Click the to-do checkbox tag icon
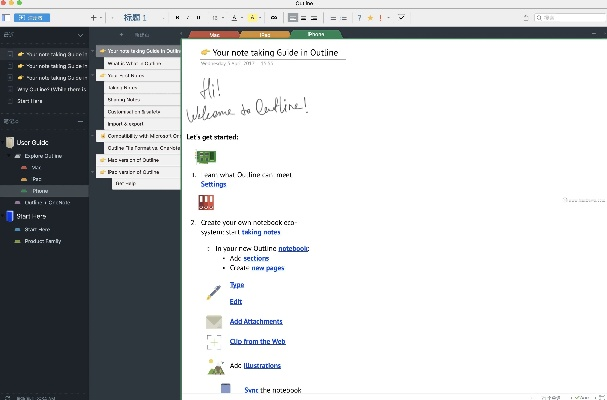 point(401,17)
